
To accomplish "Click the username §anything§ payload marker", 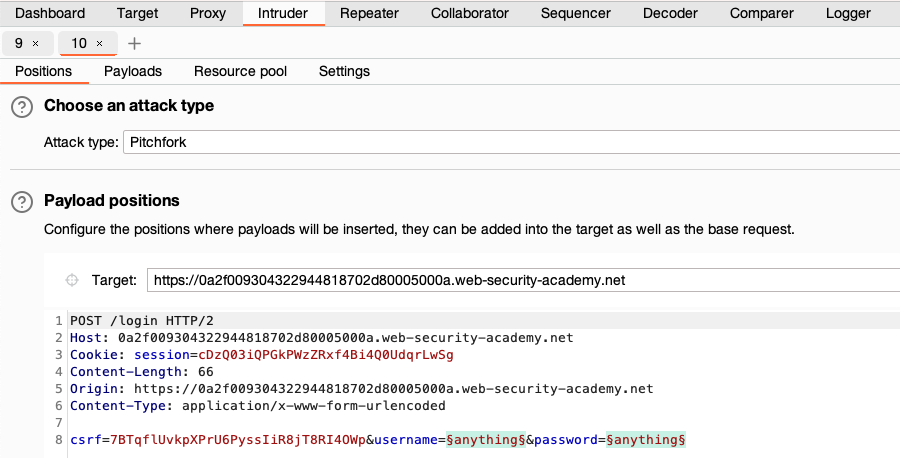I will (x=486, y=440).
